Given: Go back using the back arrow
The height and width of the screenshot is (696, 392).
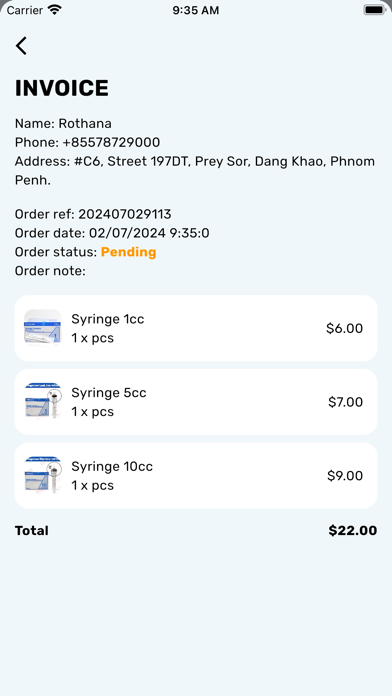Looking at the screenshot, I should pyautogui.click(x=21, y=46).
